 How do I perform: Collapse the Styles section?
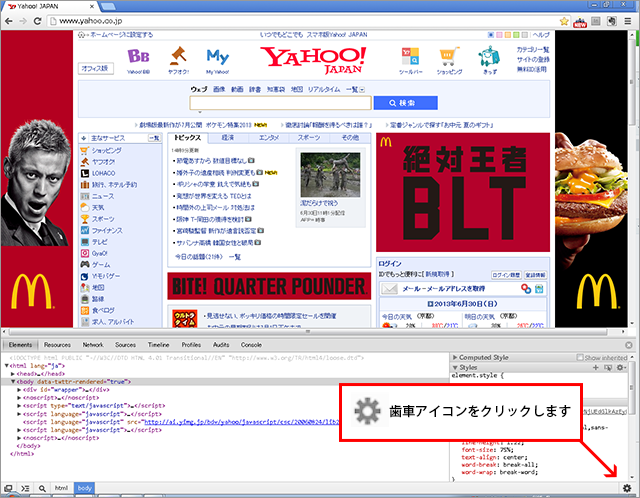[455, 367]
